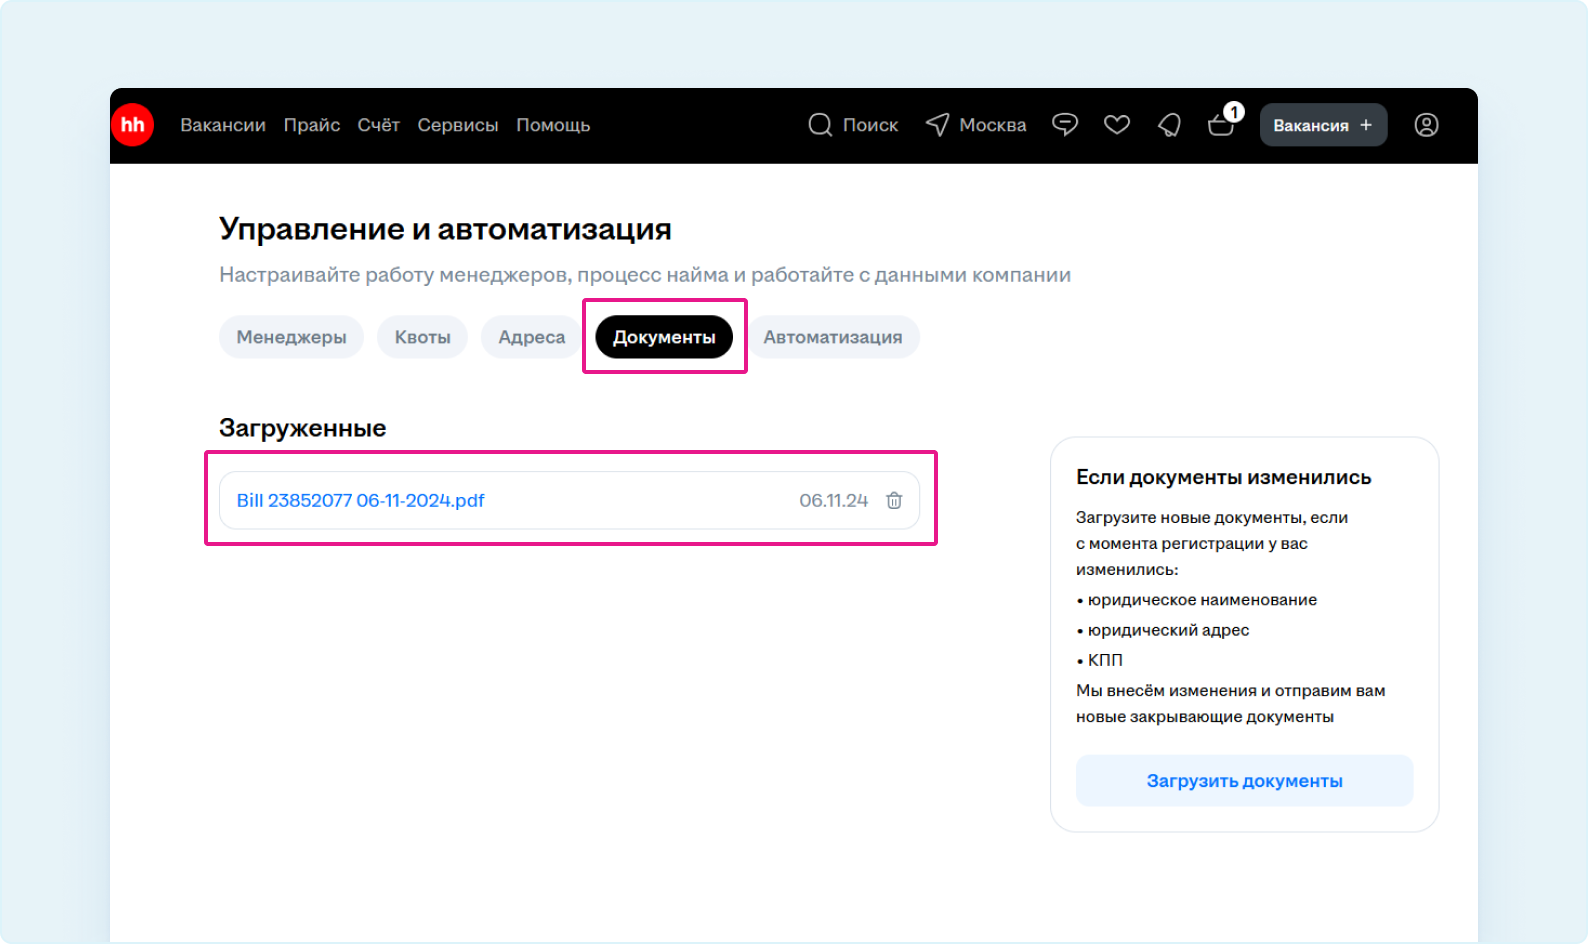Click the Вакансия + button
The width and height of the screenshot is (1588, 944).
(x=1323, y=125)
